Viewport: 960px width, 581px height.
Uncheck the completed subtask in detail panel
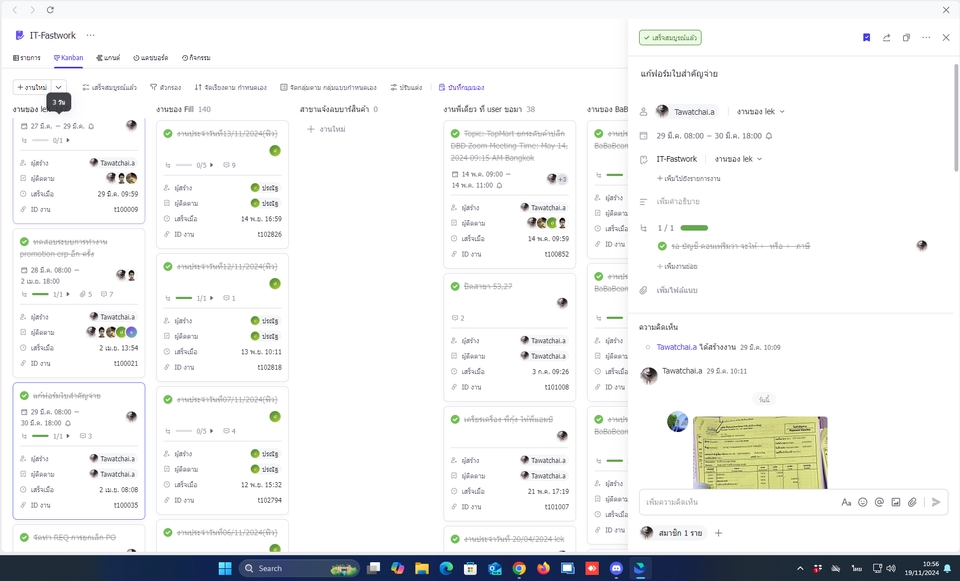pyautogui.click(x=662, y=246)
